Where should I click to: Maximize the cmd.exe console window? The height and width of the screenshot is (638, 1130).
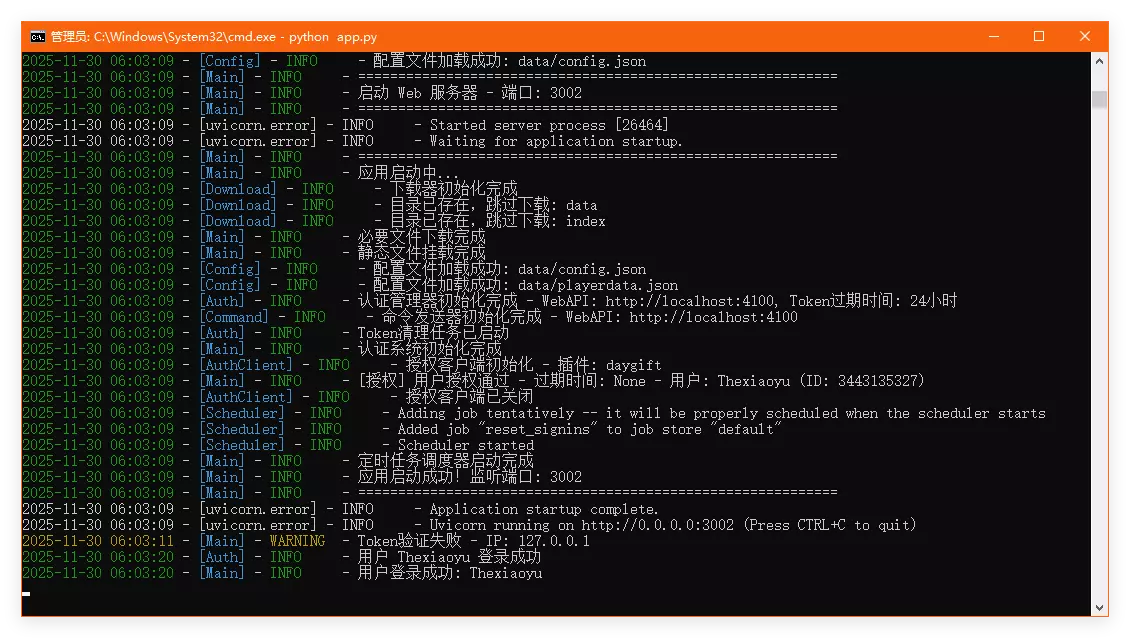[1038, 36]
